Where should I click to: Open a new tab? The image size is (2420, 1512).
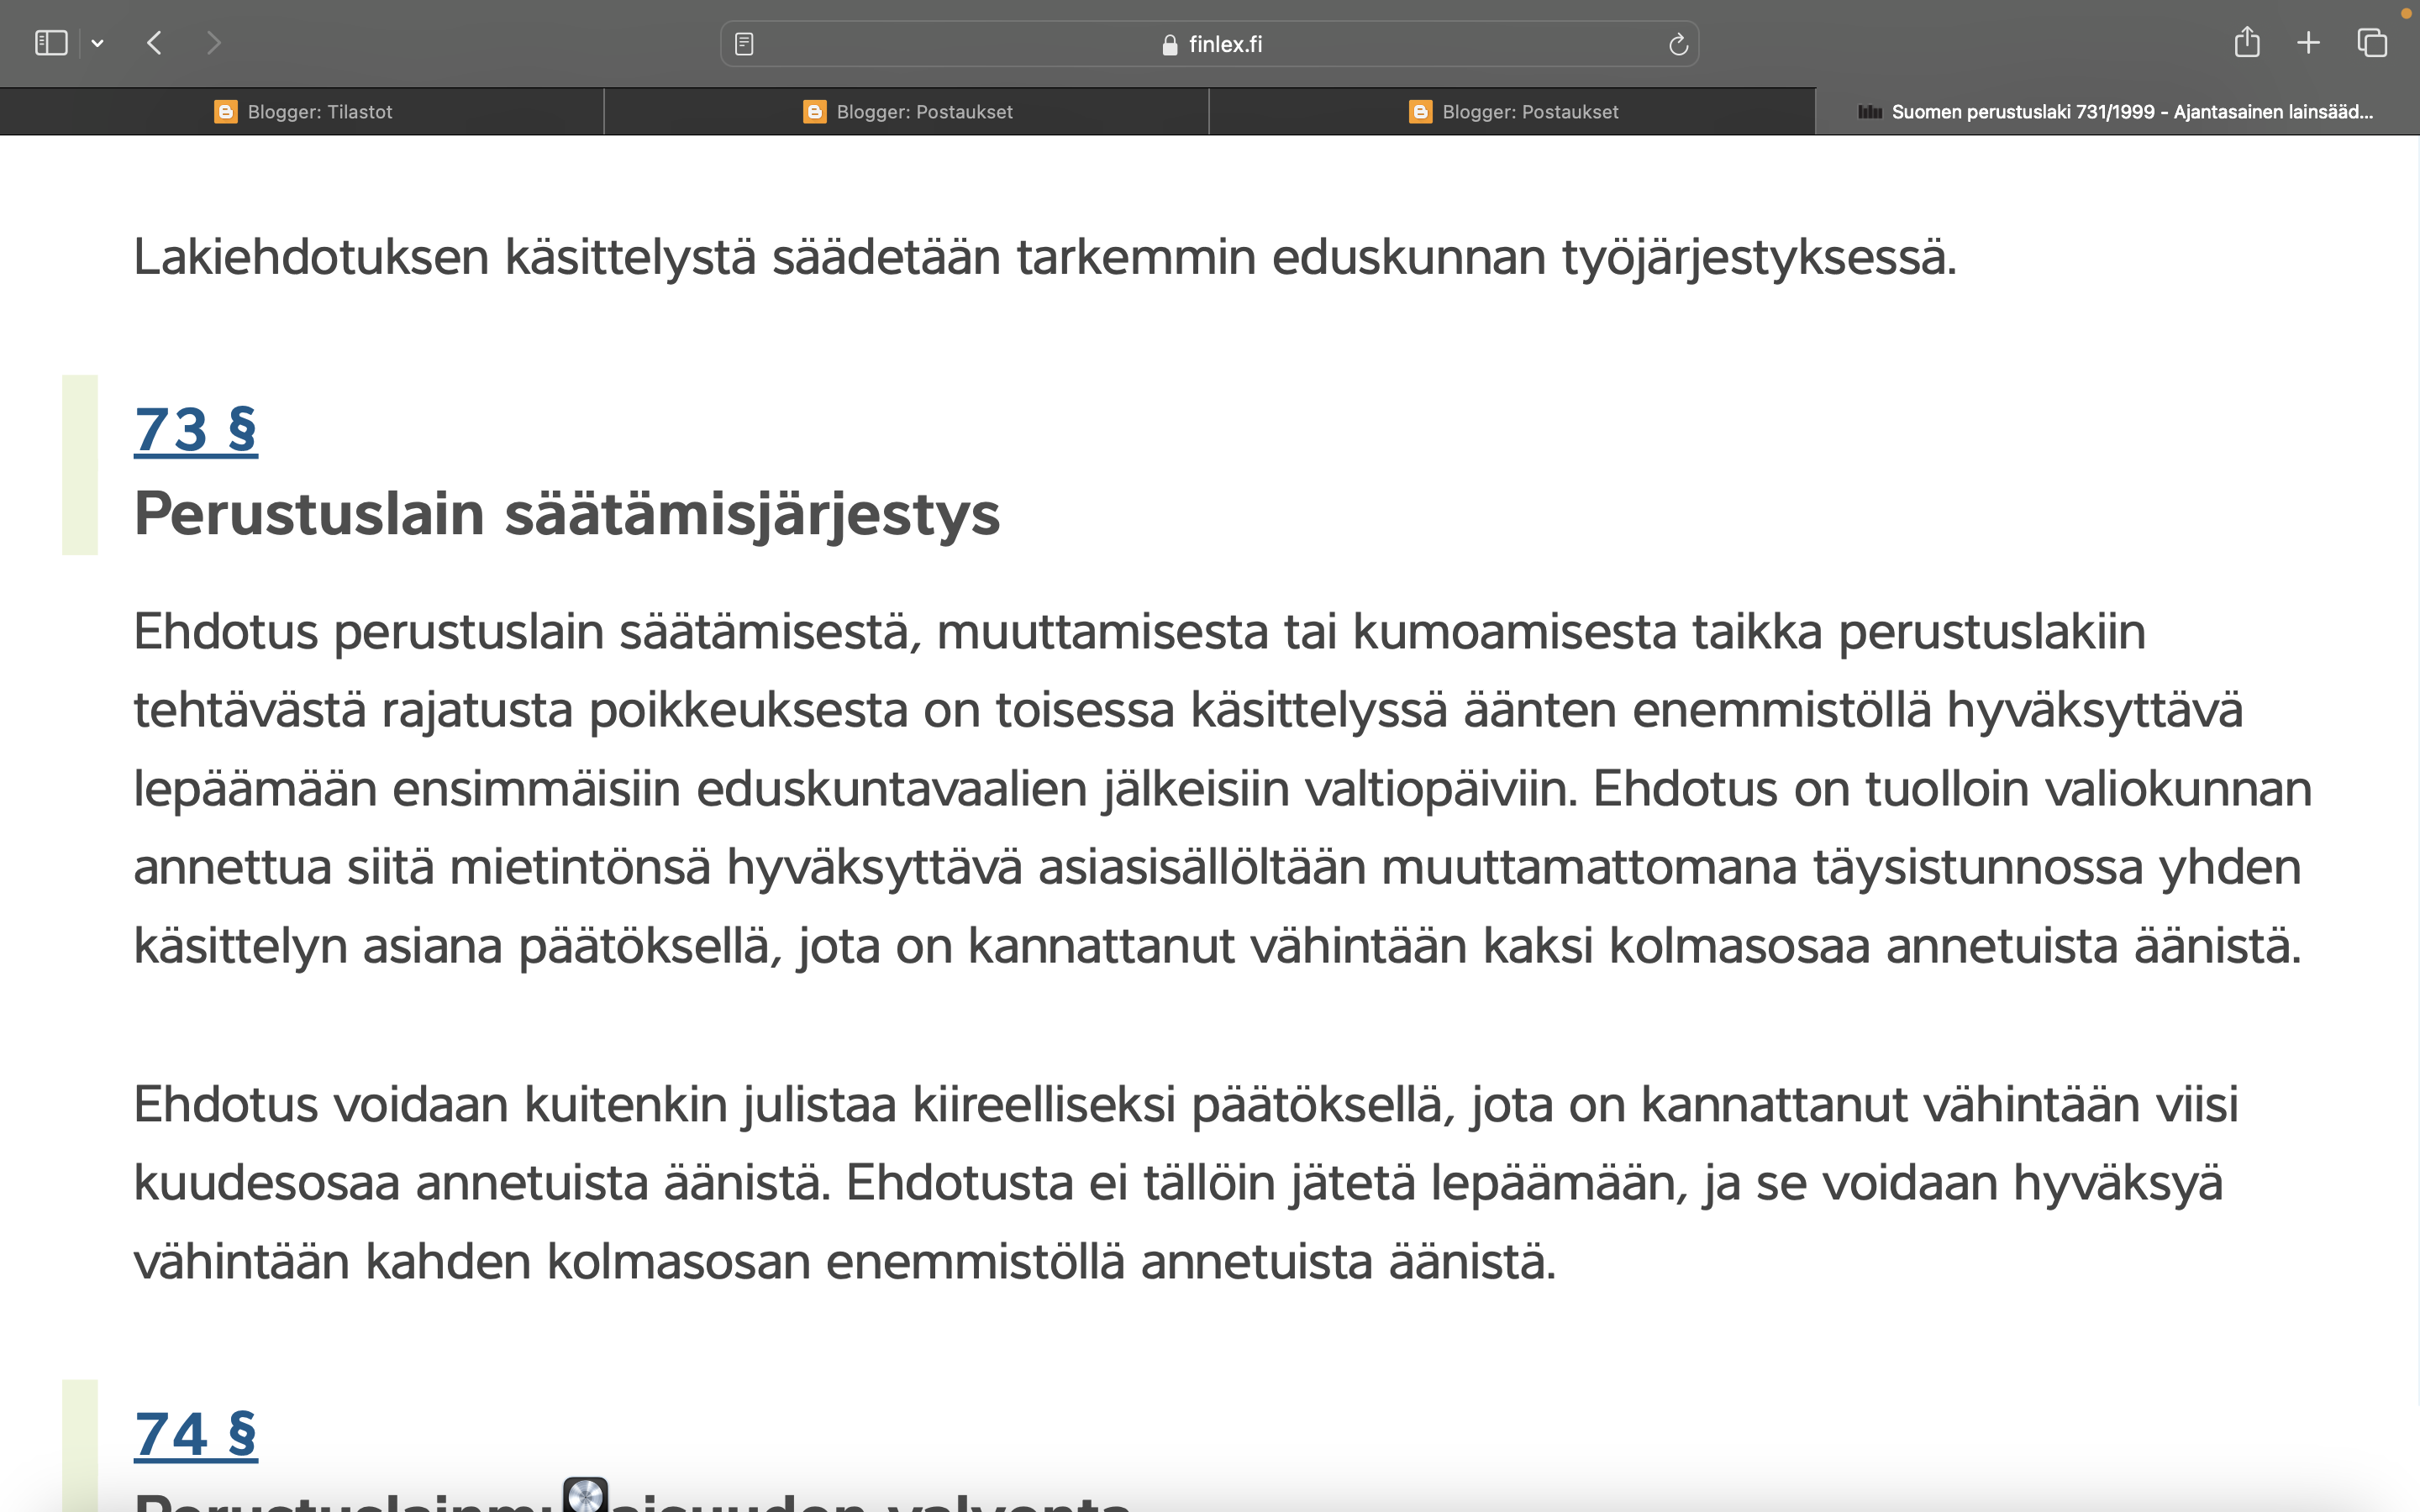click(x=2308, y=43)
